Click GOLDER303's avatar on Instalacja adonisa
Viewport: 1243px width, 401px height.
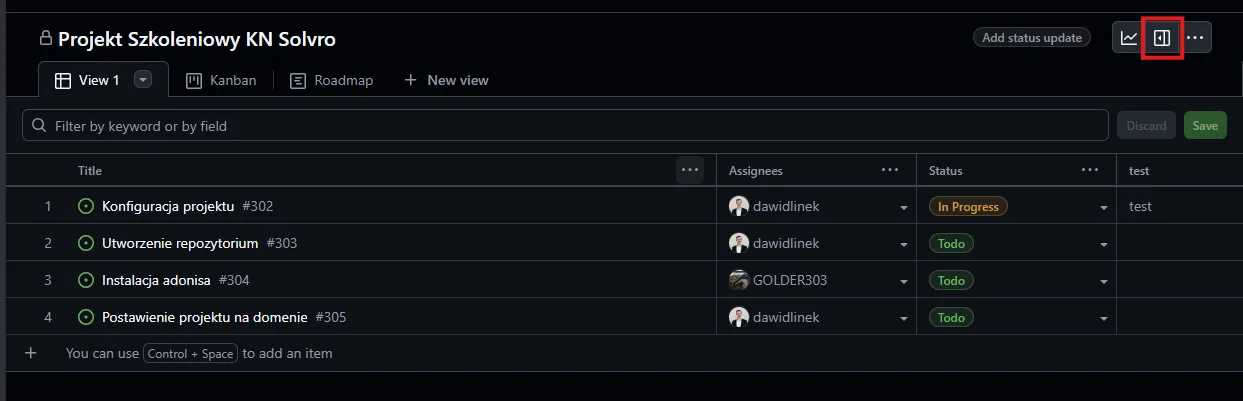click(x=739, y=280)
